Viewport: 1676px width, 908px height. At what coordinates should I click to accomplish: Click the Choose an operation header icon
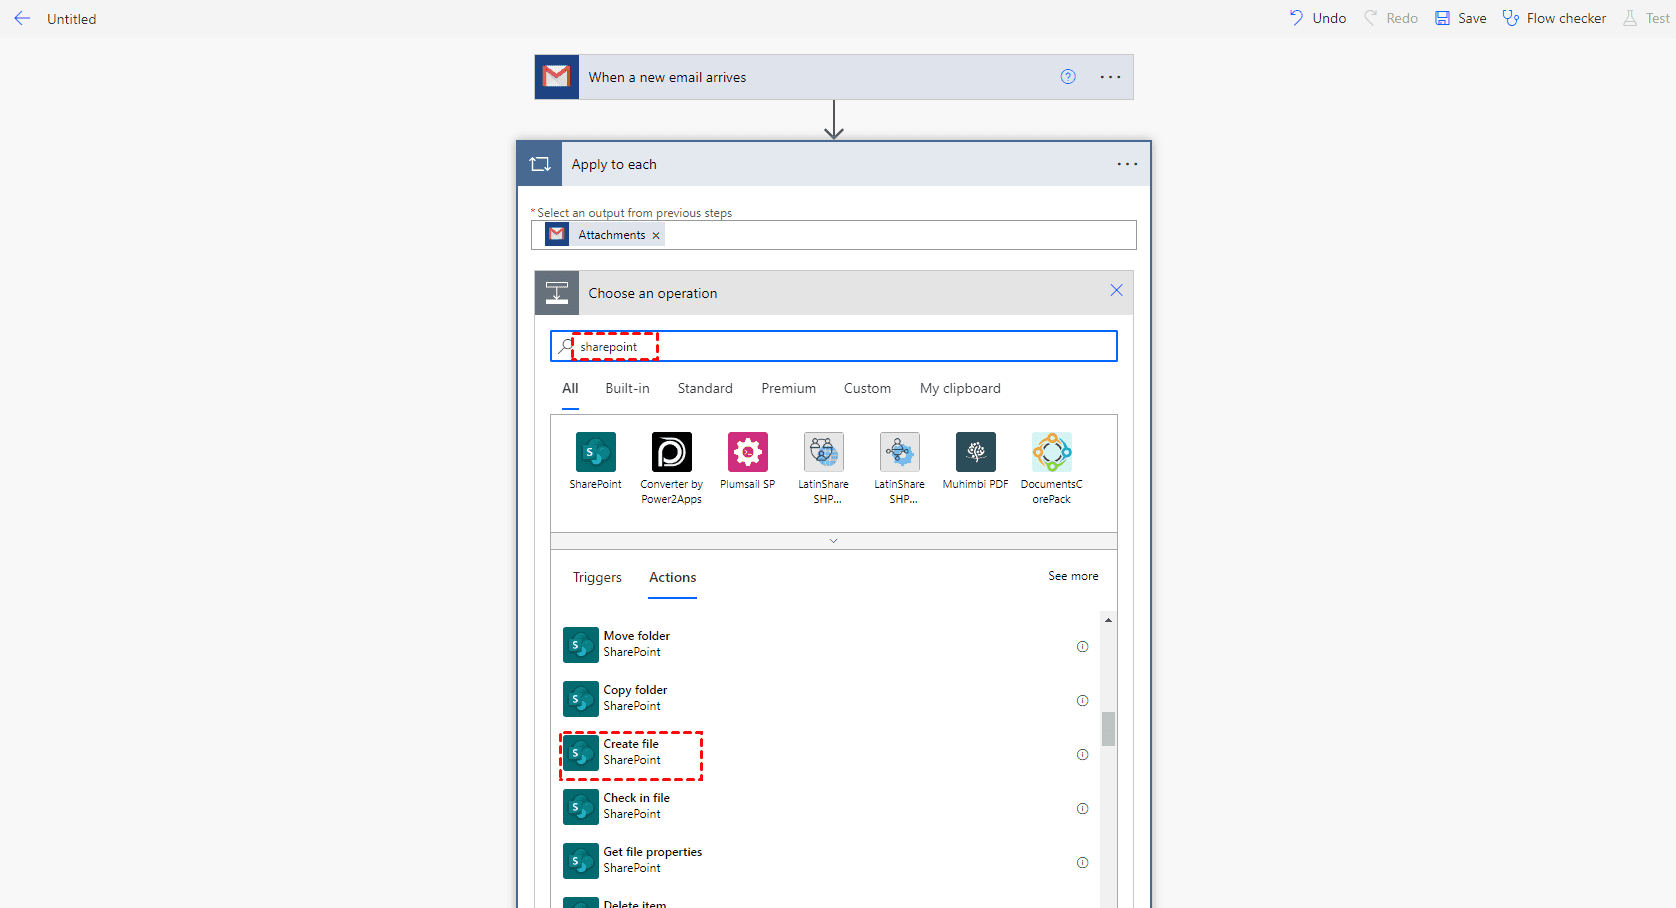557,293
